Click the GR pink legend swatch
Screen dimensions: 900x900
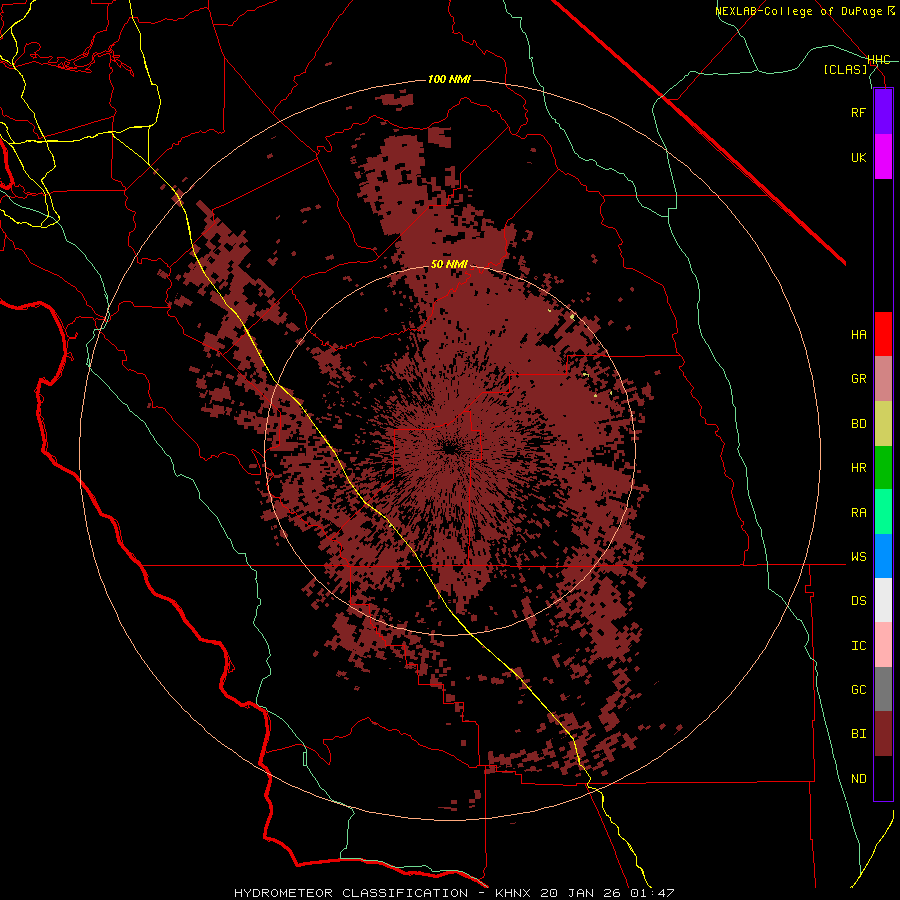883,378
